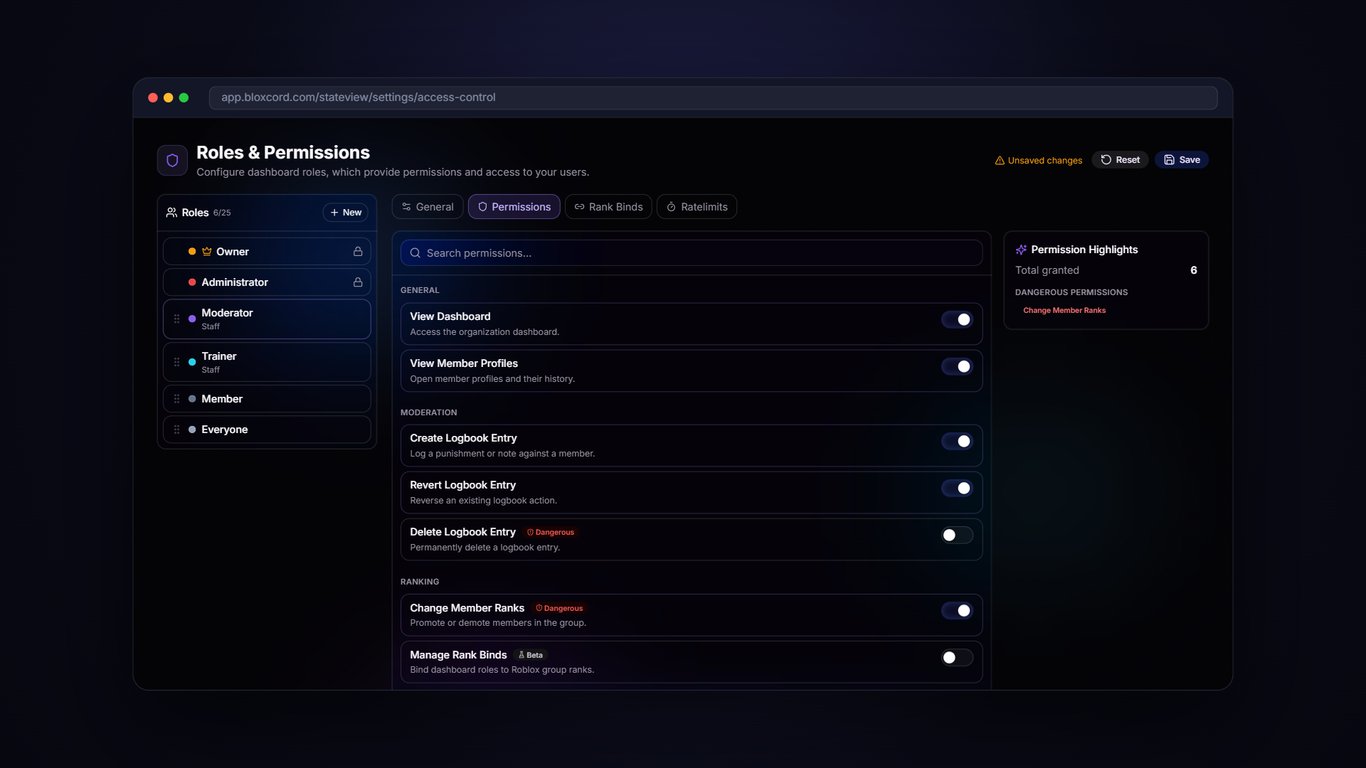Viewport: 1366px width, 768px height.
Task: Disable the View Dashboard permission toggle
Action: click(957, 320)
